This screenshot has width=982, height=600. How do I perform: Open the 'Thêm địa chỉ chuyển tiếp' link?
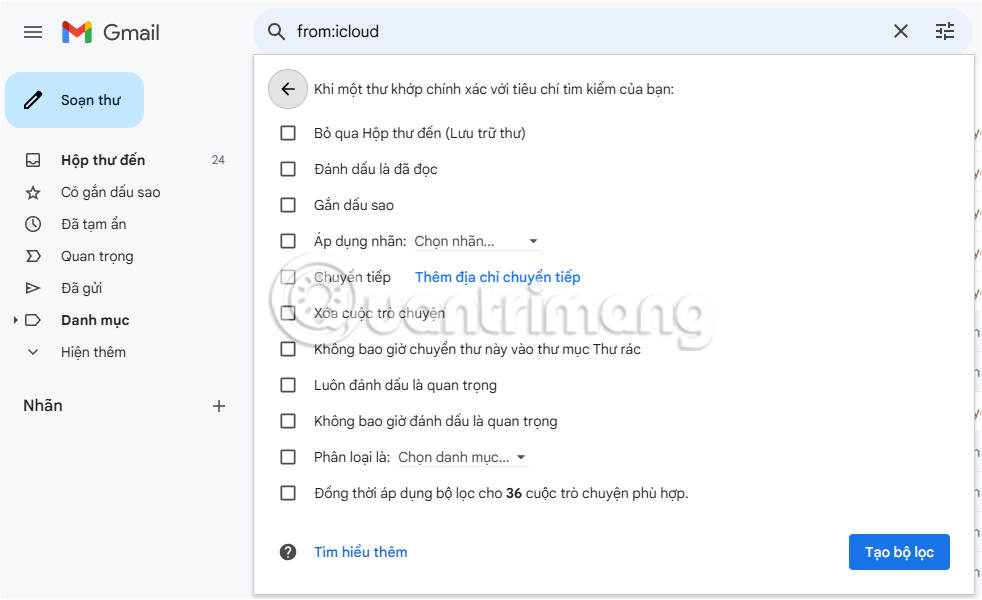496,276
